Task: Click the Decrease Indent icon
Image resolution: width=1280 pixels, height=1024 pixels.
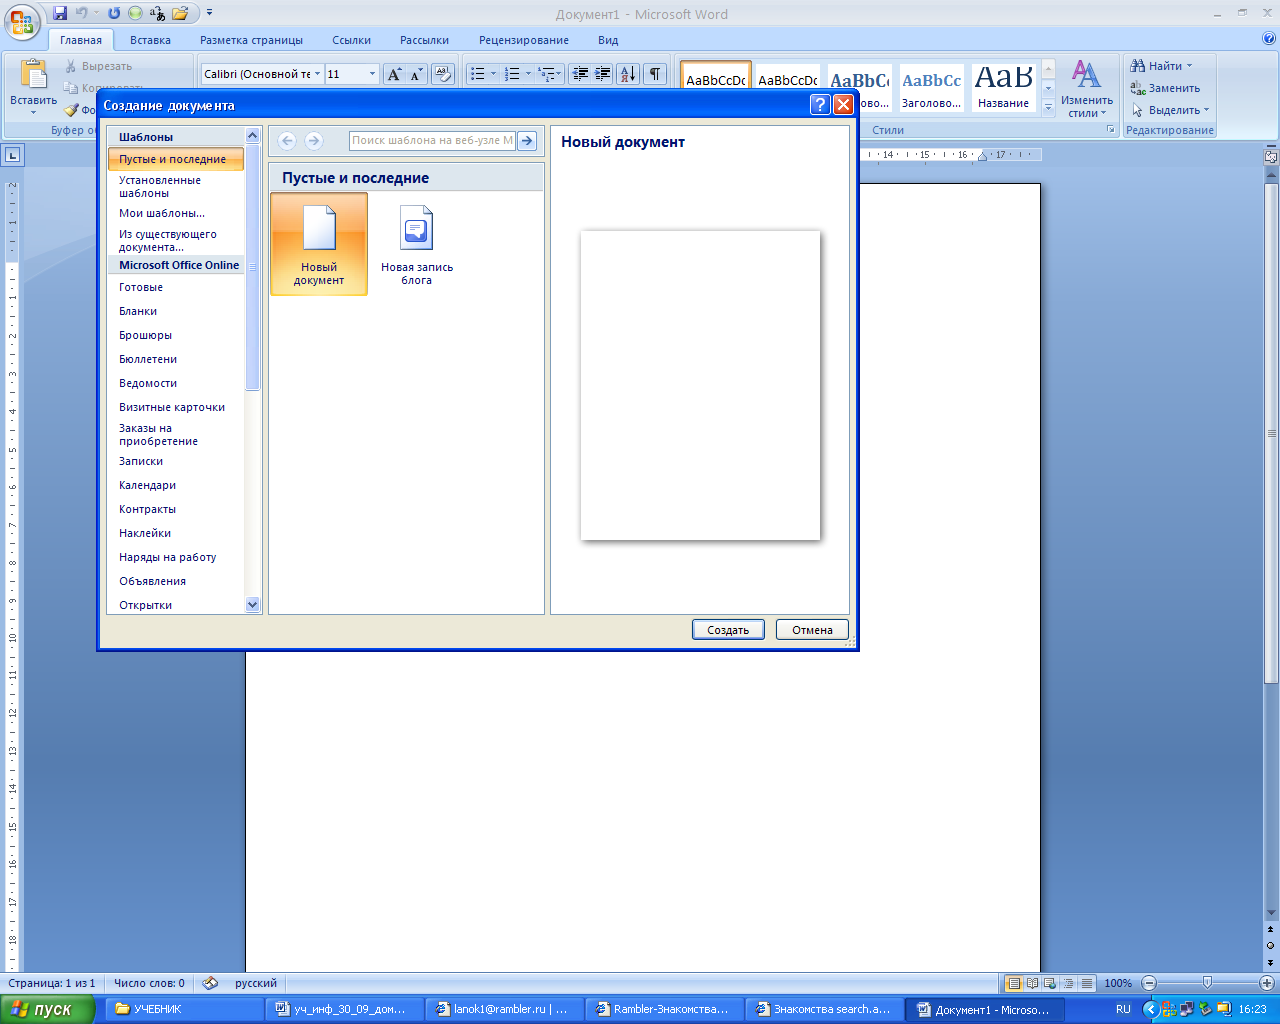Action: coord(581,74)
